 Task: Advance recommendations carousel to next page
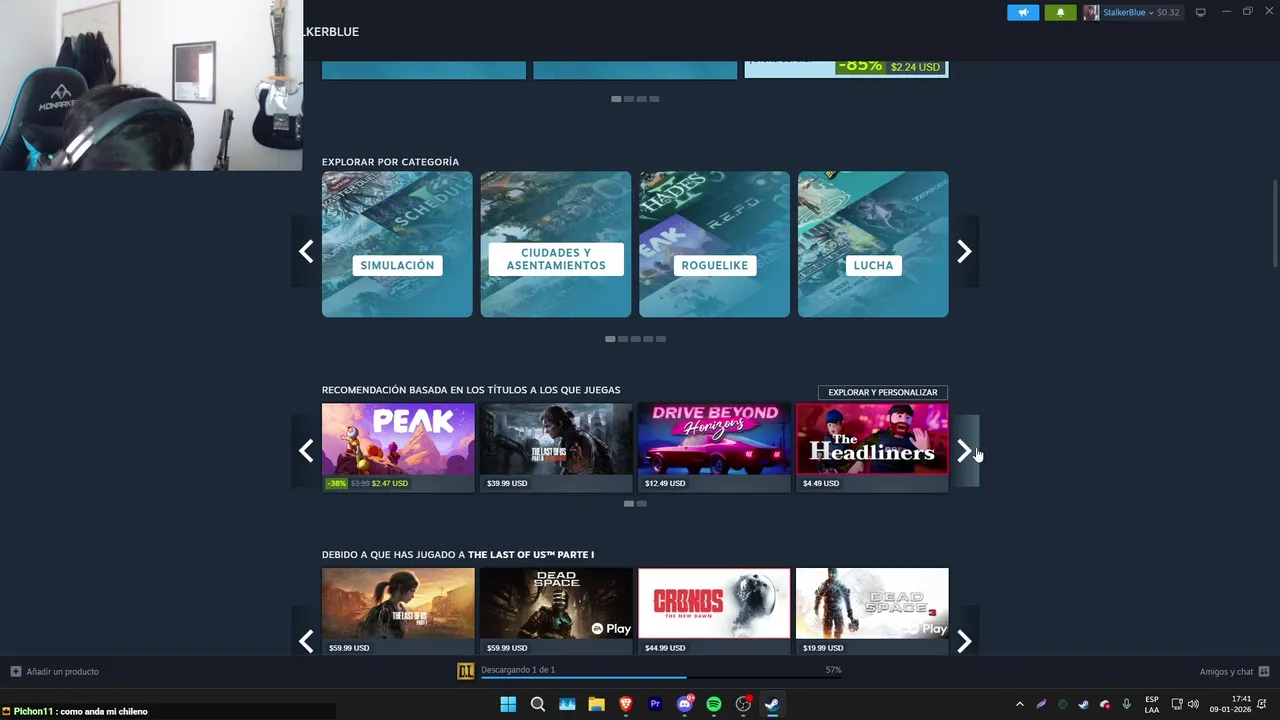tap(964, 451)
